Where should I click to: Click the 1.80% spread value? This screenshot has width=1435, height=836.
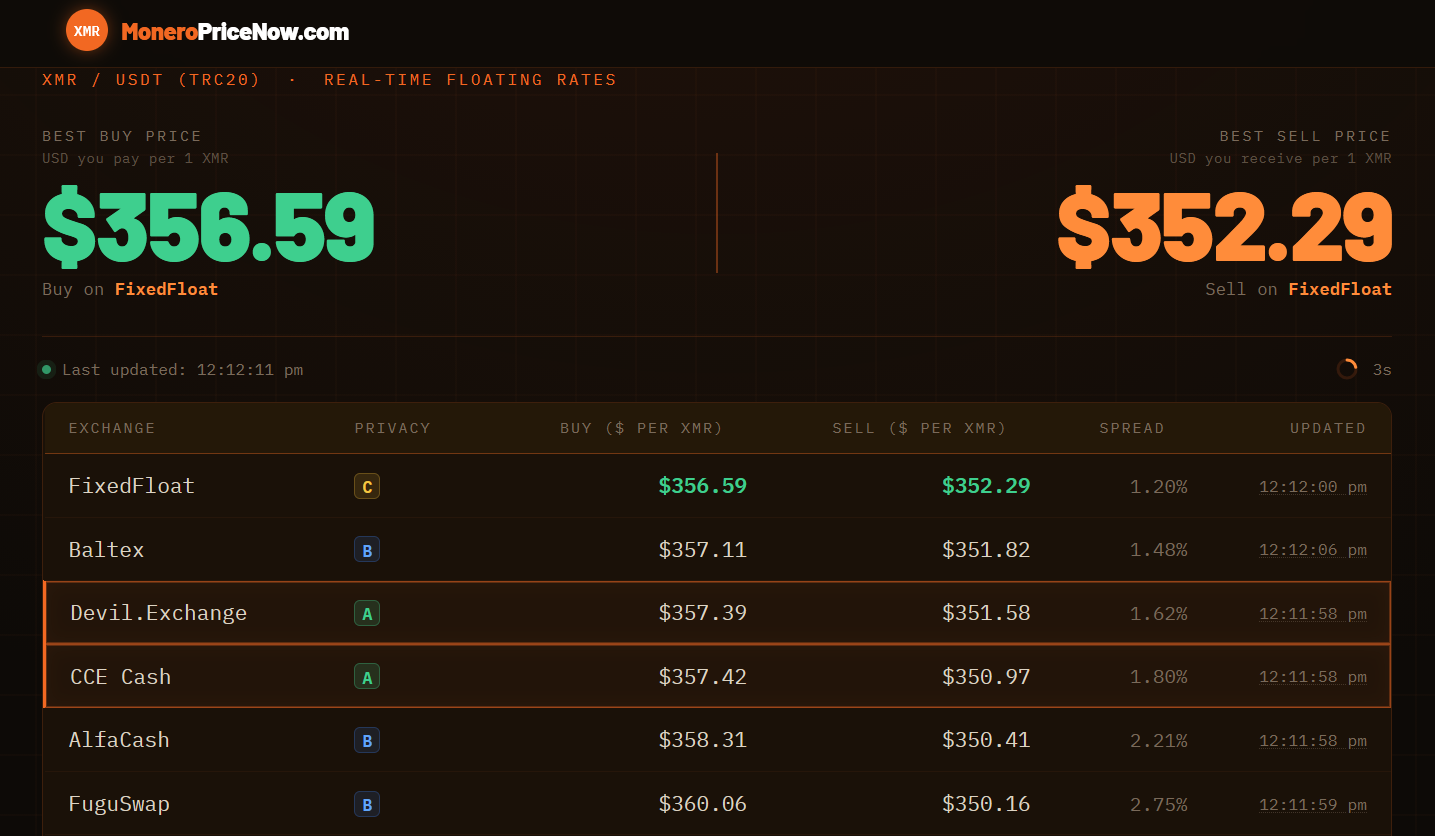coord(1159,677)
